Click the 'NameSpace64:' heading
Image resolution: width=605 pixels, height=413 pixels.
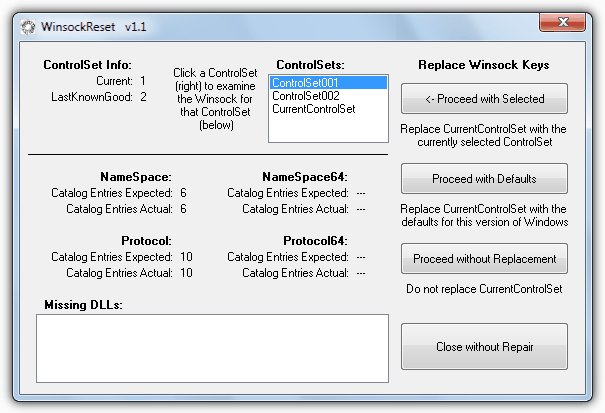(305, 177)
